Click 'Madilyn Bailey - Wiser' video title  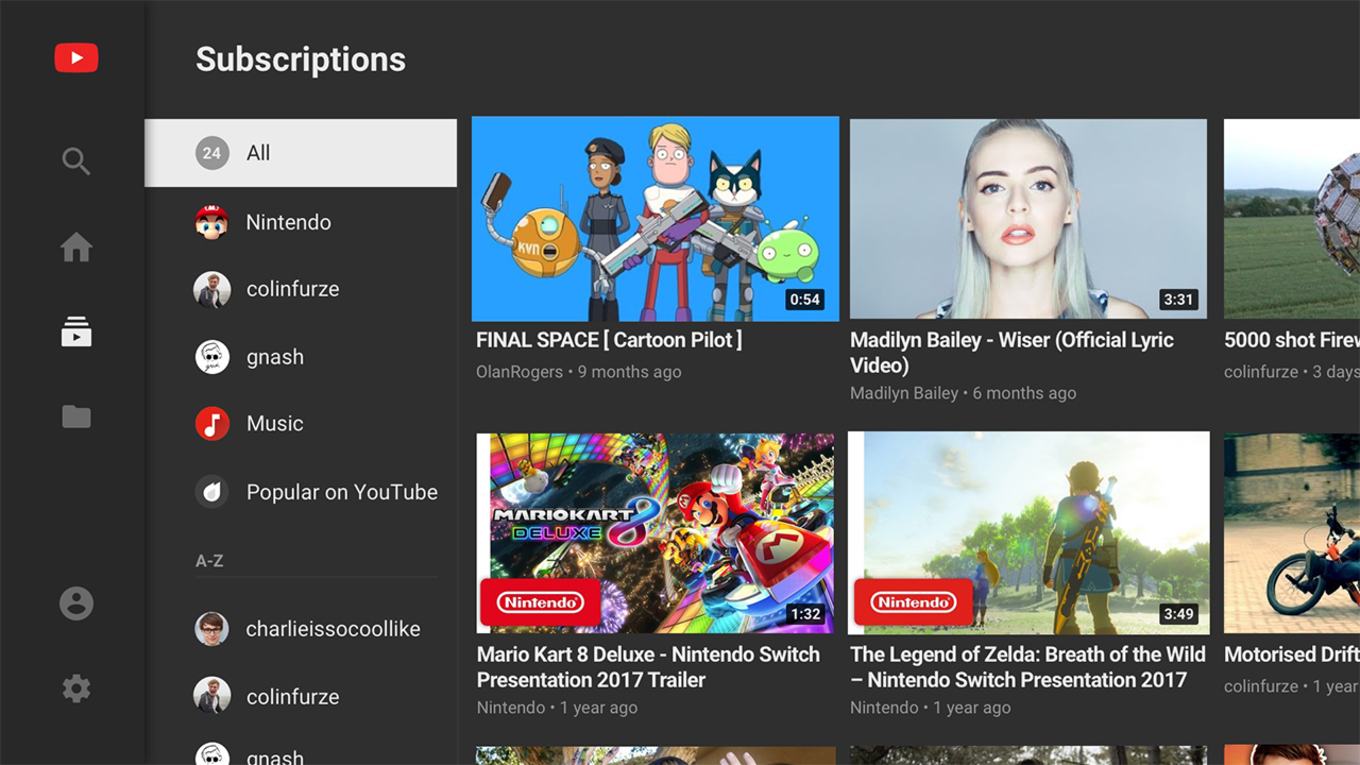[1012, 352]
